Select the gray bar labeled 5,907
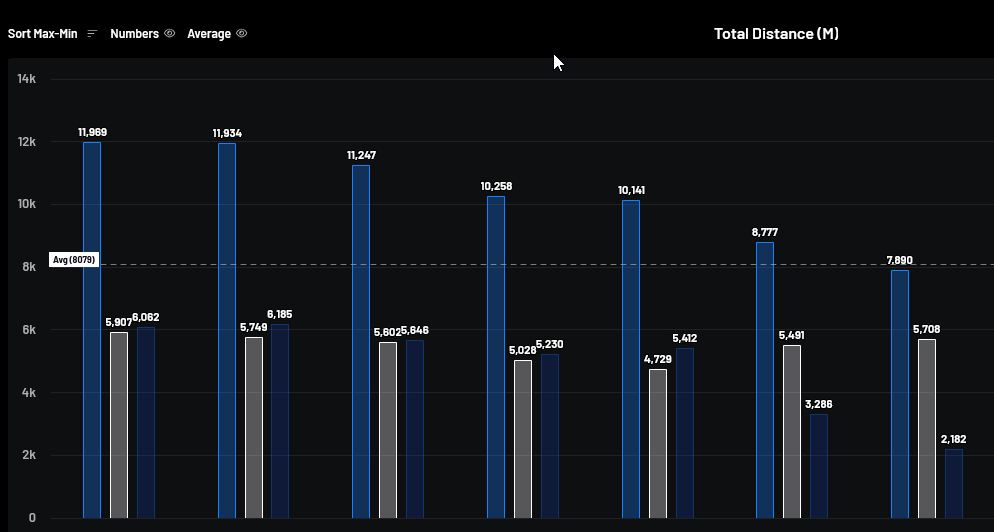The image size is (994, 532). pos(119,425)
